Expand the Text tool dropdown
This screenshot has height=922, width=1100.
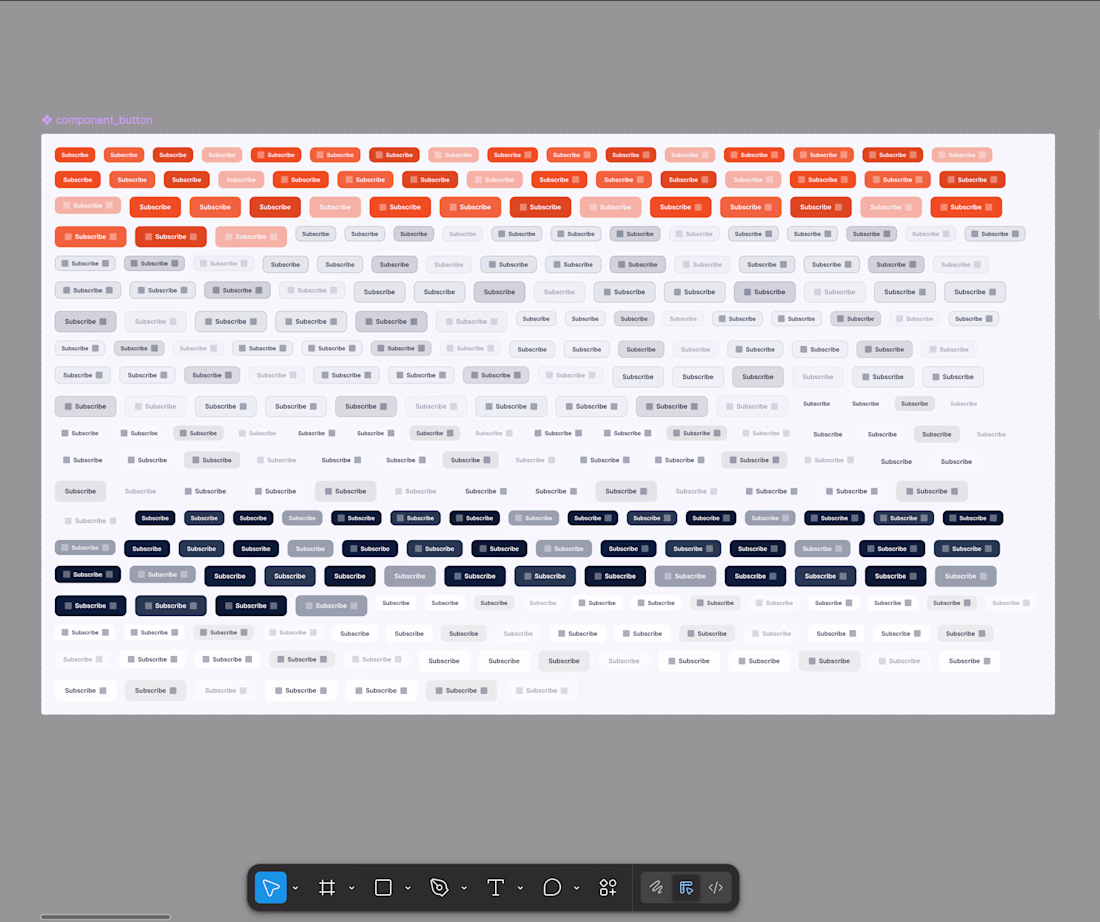pos(520,888)
